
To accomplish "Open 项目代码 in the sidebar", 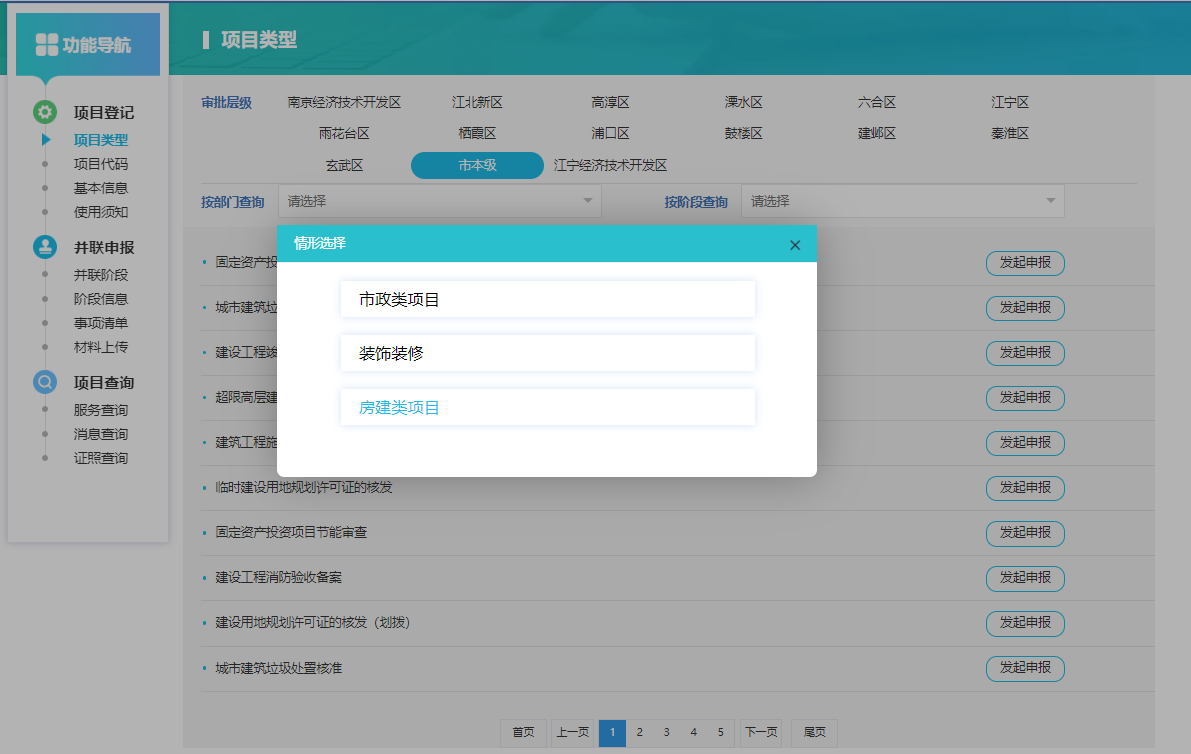I will (101, 164).
